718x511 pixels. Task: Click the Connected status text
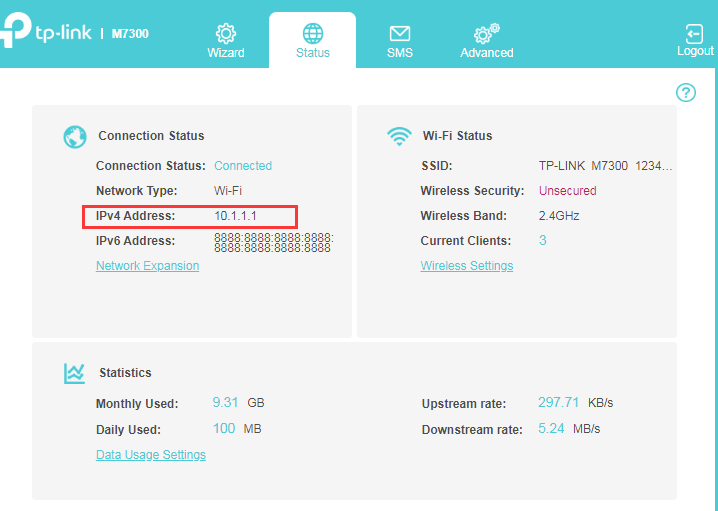point(243,166)
